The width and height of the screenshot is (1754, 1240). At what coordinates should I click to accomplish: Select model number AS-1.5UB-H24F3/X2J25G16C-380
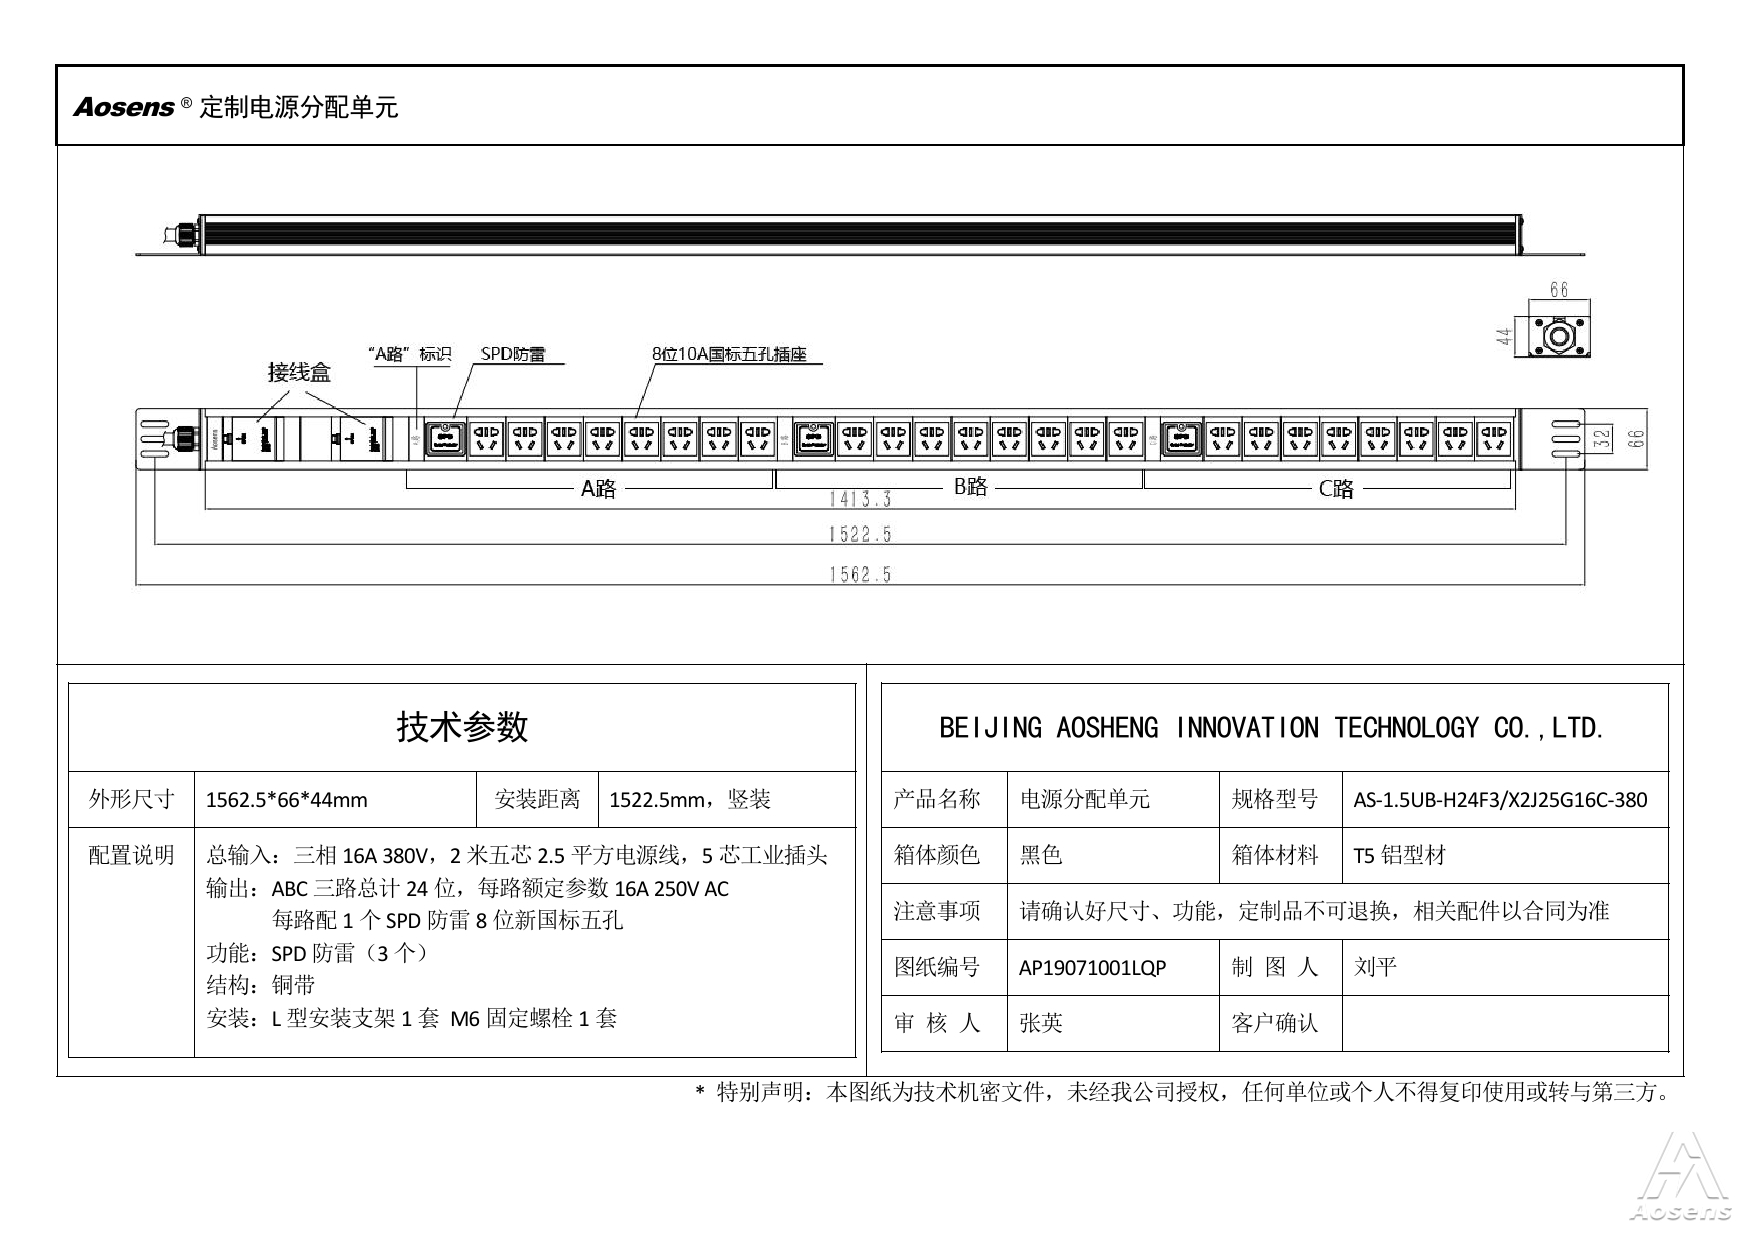[x=1500, y=800]
